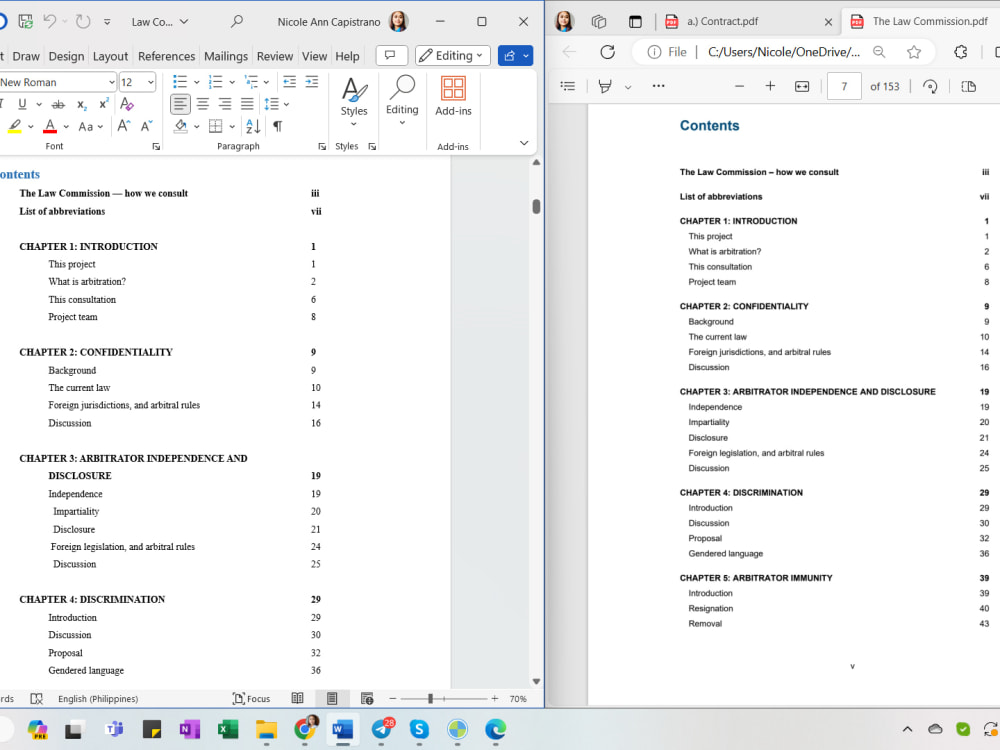Image resolution: width=1000 pixels, height=750 pixels.
Task: Toggle superscript formatting
Action: (103, 104)
